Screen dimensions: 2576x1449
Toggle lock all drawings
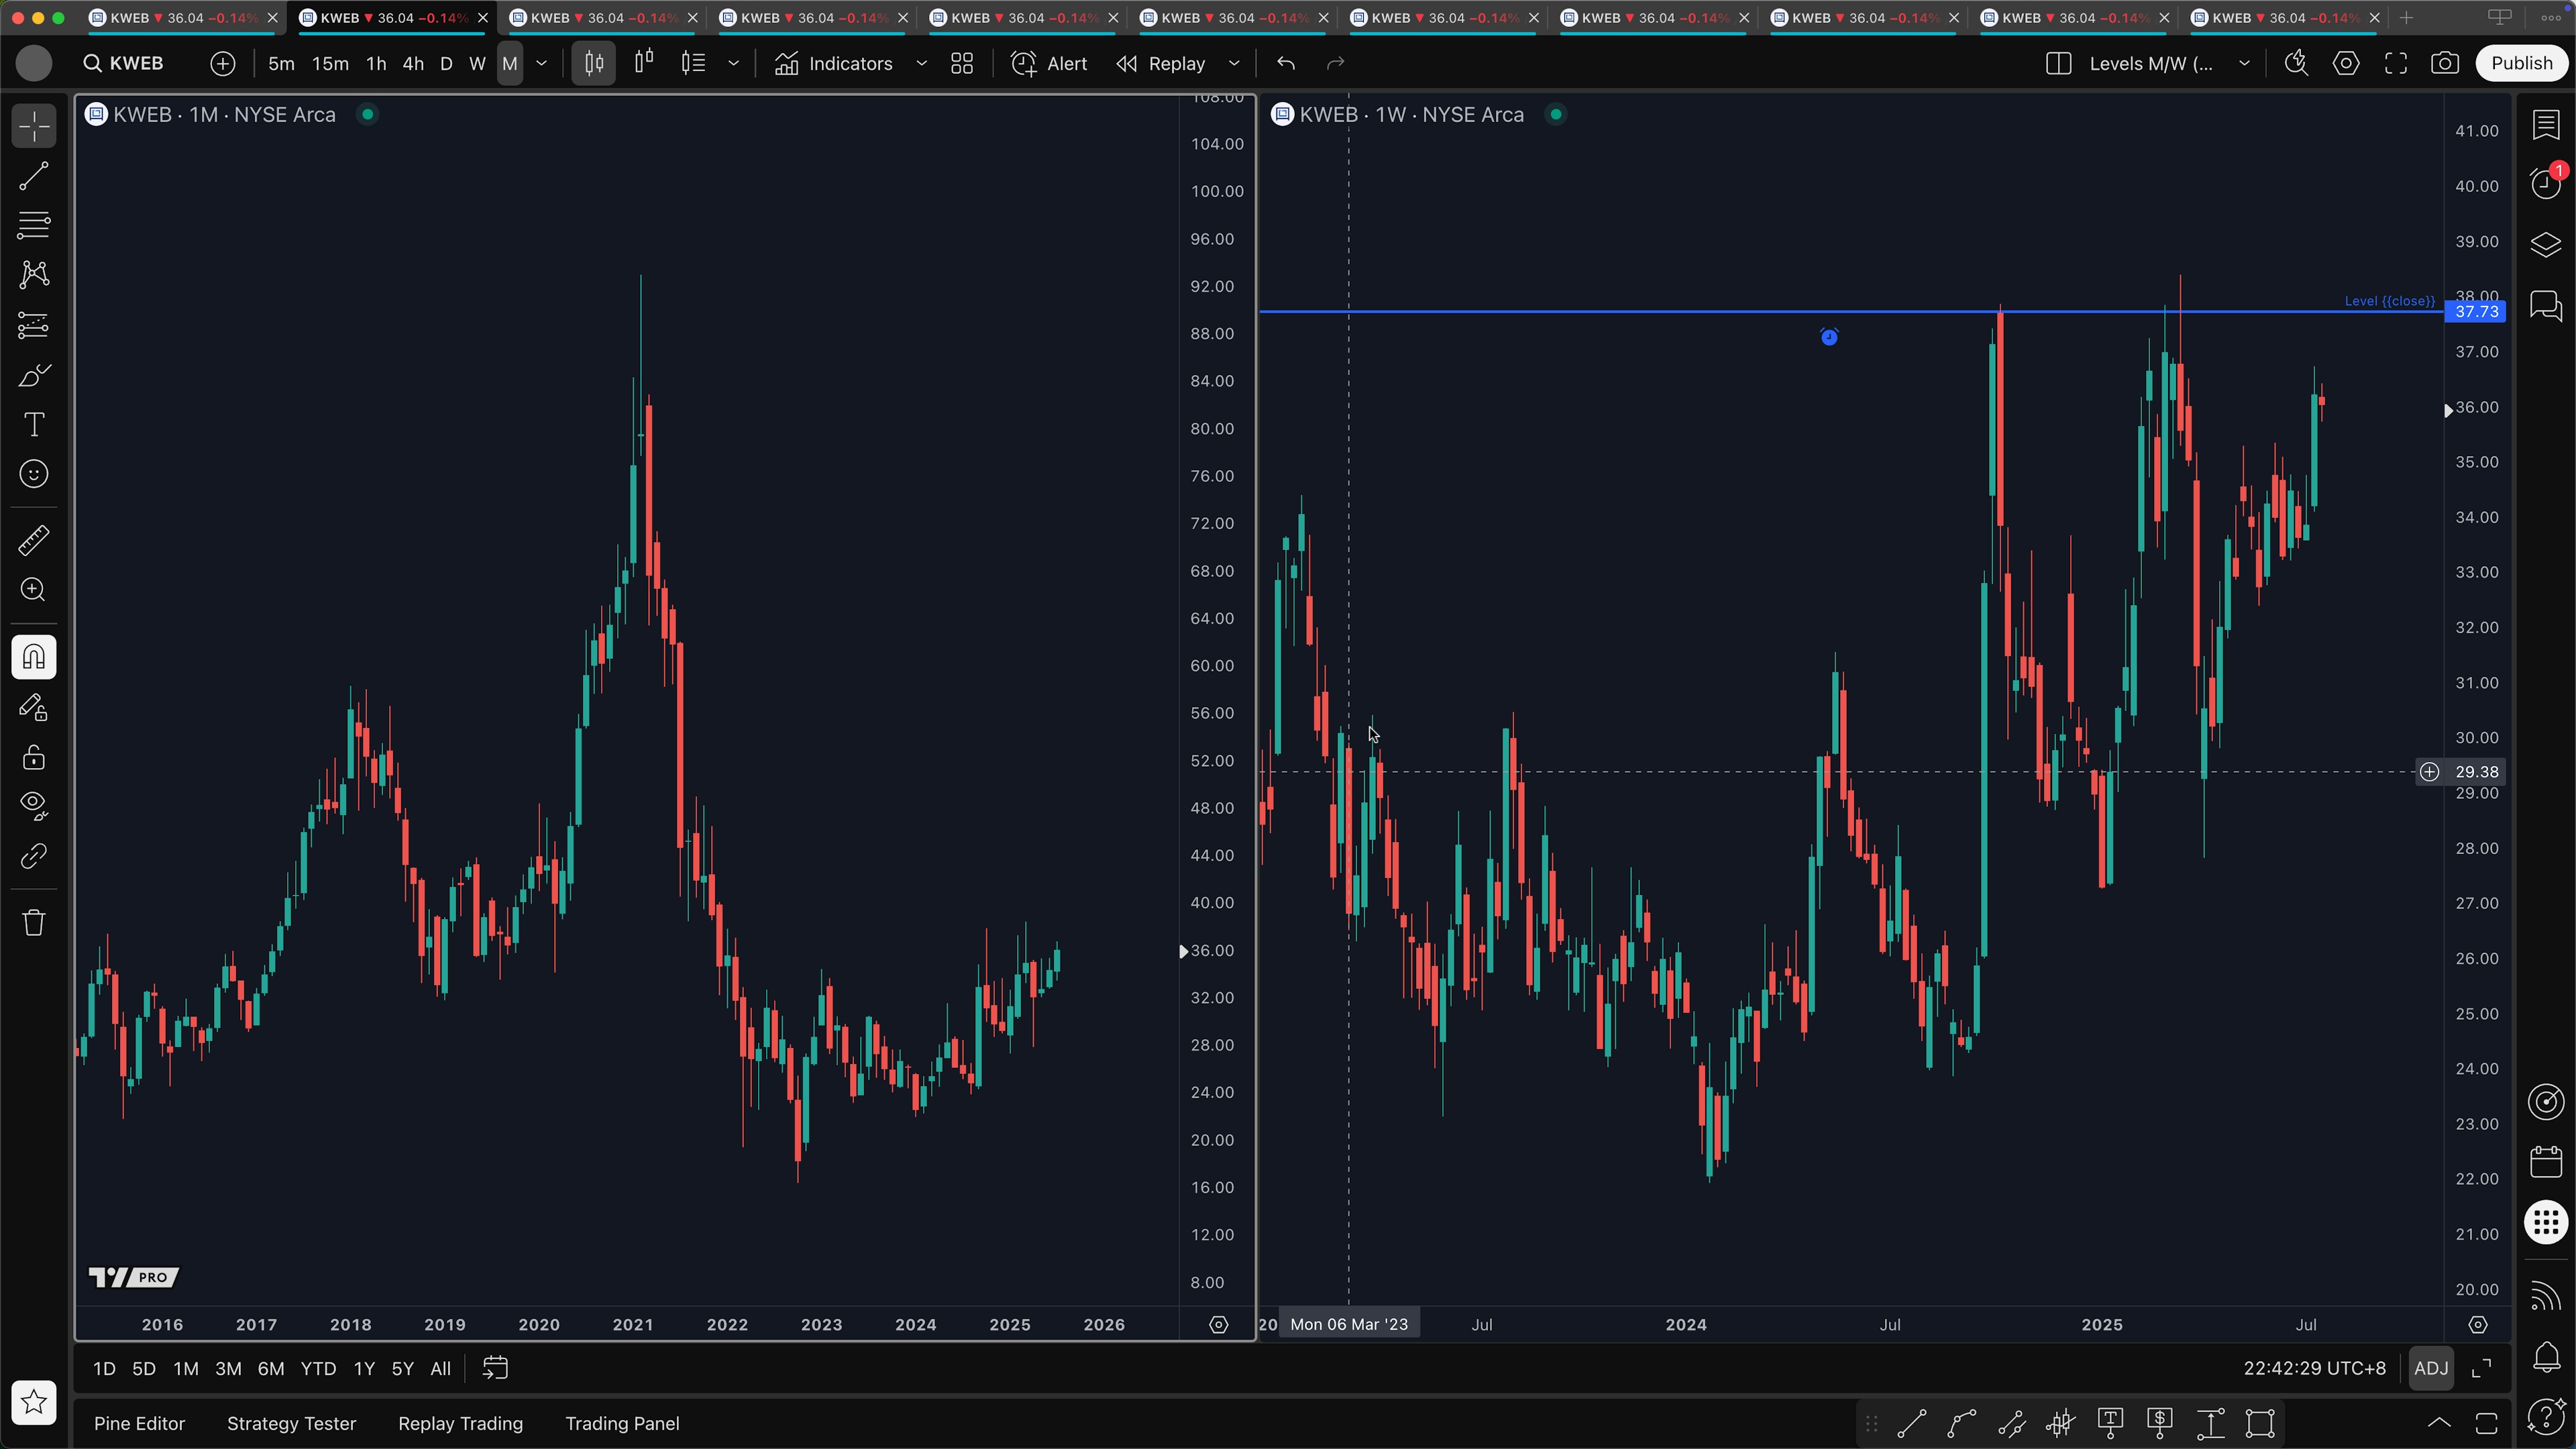[34, 757]
